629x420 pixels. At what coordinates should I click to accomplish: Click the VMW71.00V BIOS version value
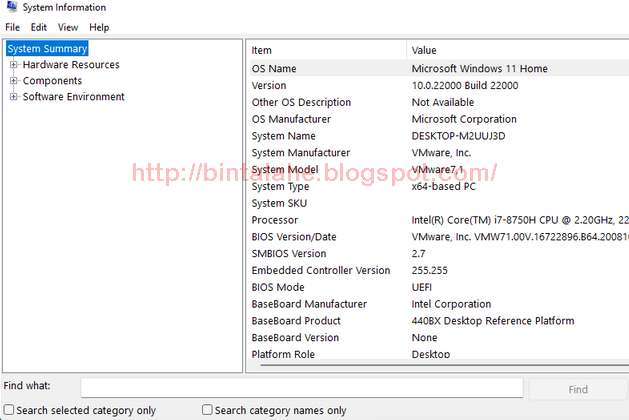point(520,237)
